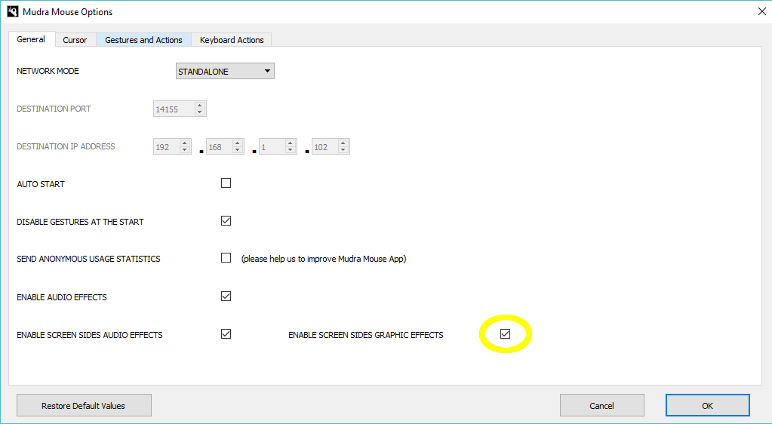The image size is (772, 424).
Task: Open the Gestures and Actions tab
Action: pyautogui.click(x=144, y=40)
